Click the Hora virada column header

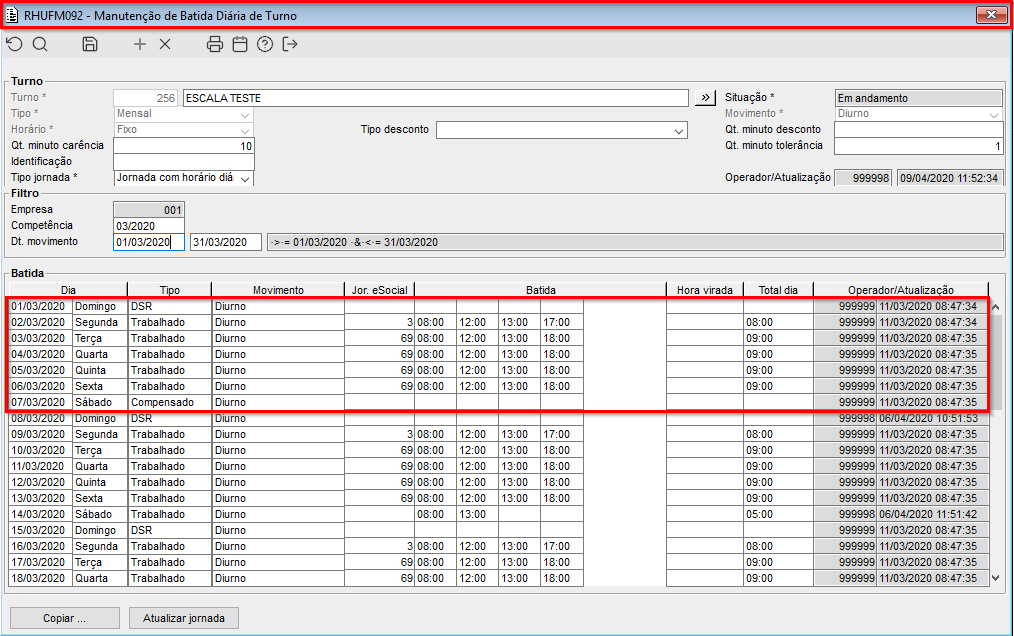[x=705, y=290]
